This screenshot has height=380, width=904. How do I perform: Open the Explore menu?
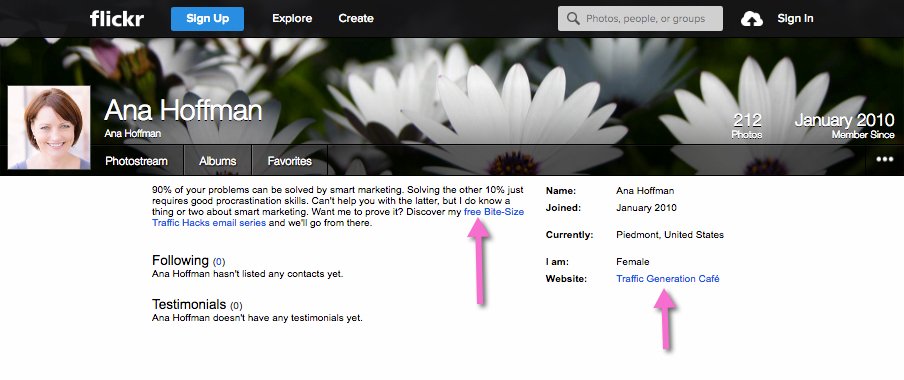pos(292,18)
